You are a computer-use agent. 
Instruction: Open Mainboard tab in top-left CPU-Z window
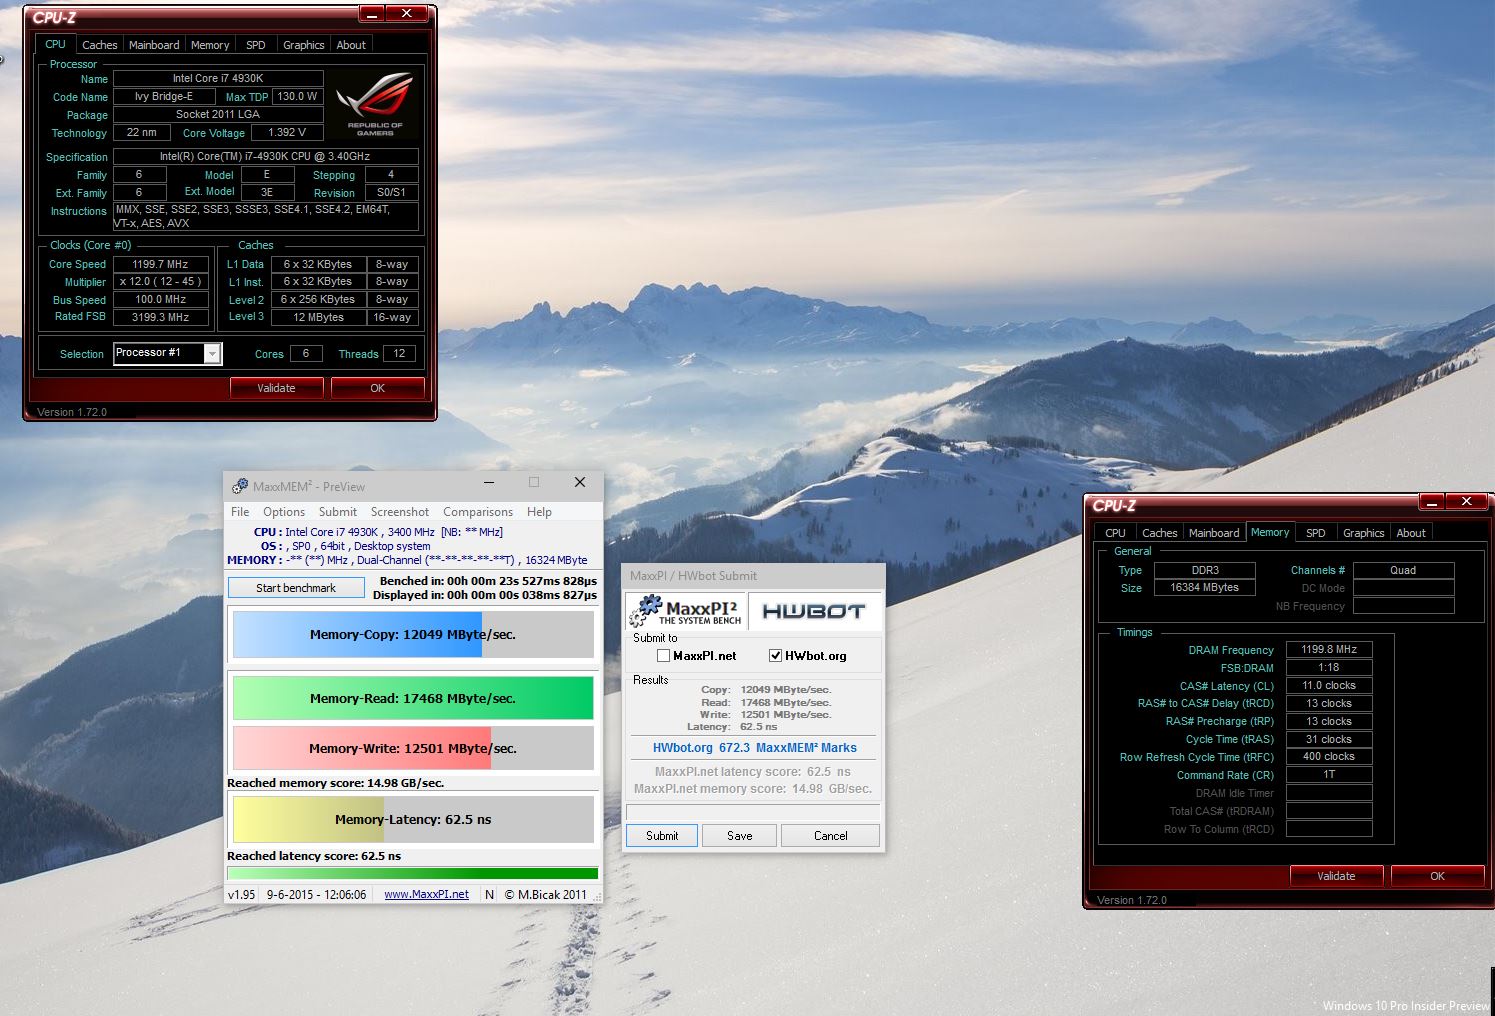[x=154, y=45]
